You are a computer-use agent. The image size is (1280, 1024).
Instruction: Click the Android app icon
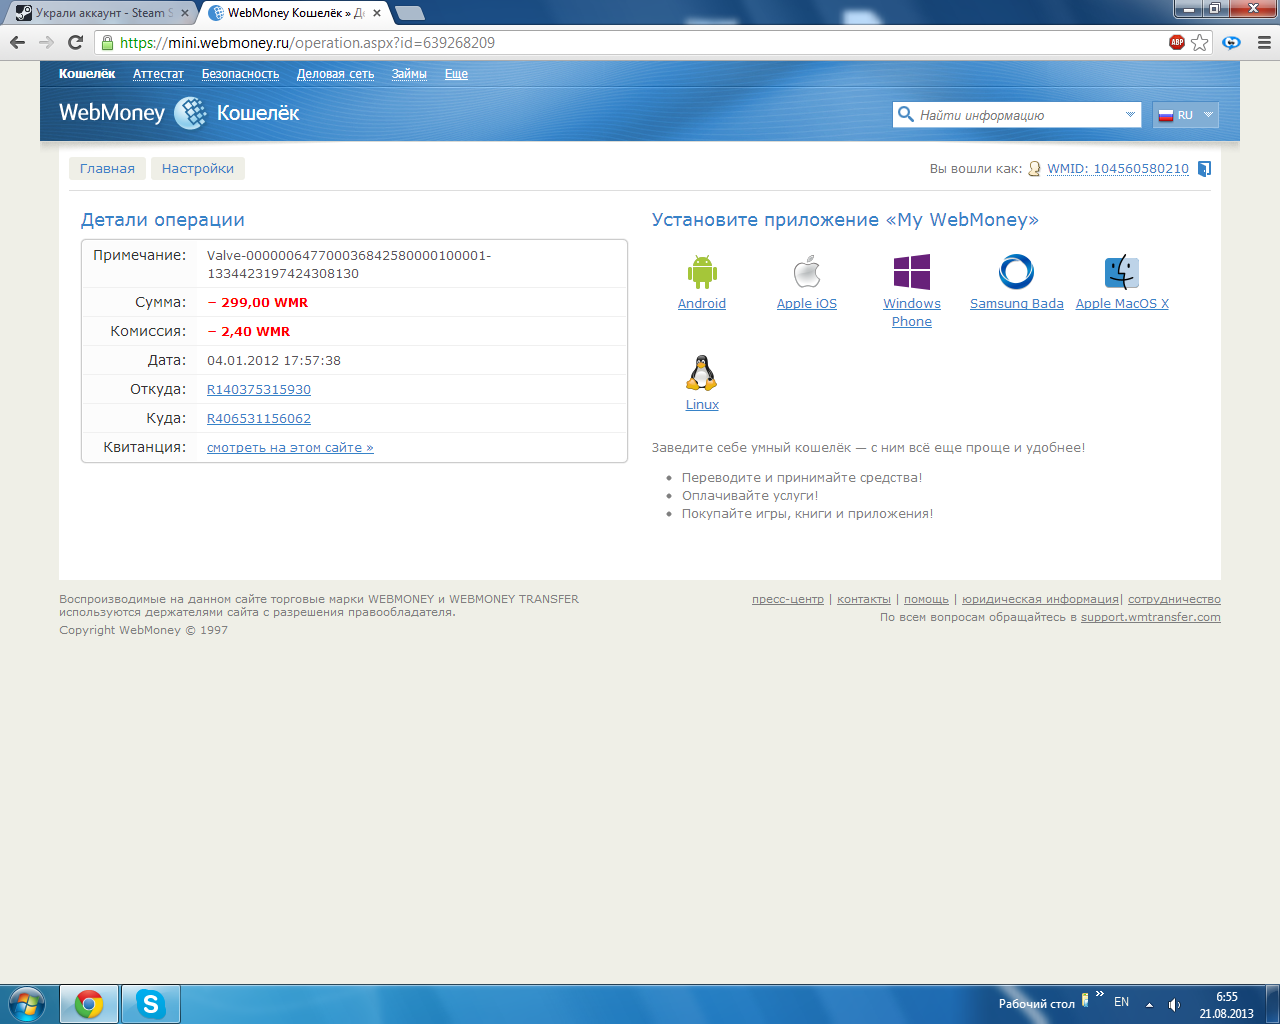(x=702, y=272)
